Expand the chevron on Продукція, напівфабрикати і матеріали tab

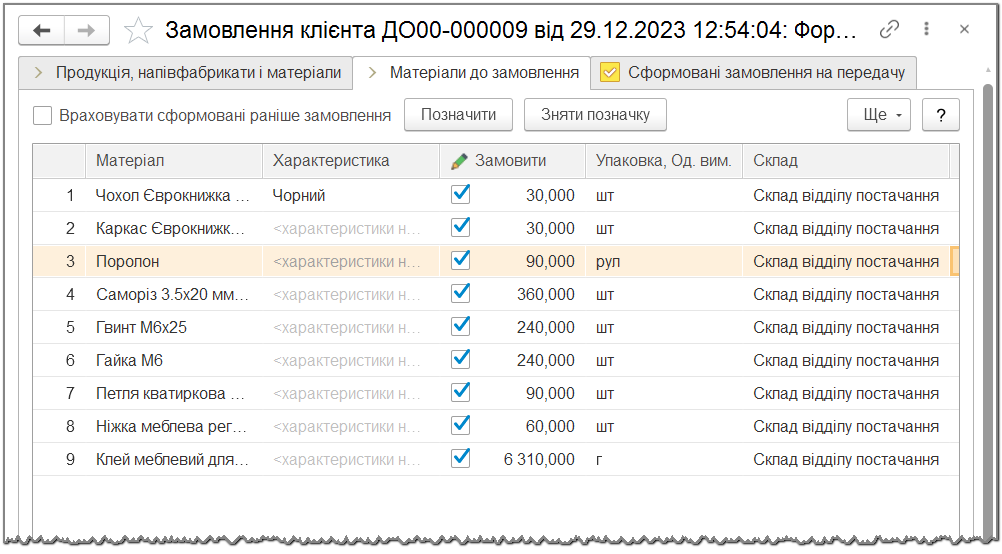coord(39,73)
